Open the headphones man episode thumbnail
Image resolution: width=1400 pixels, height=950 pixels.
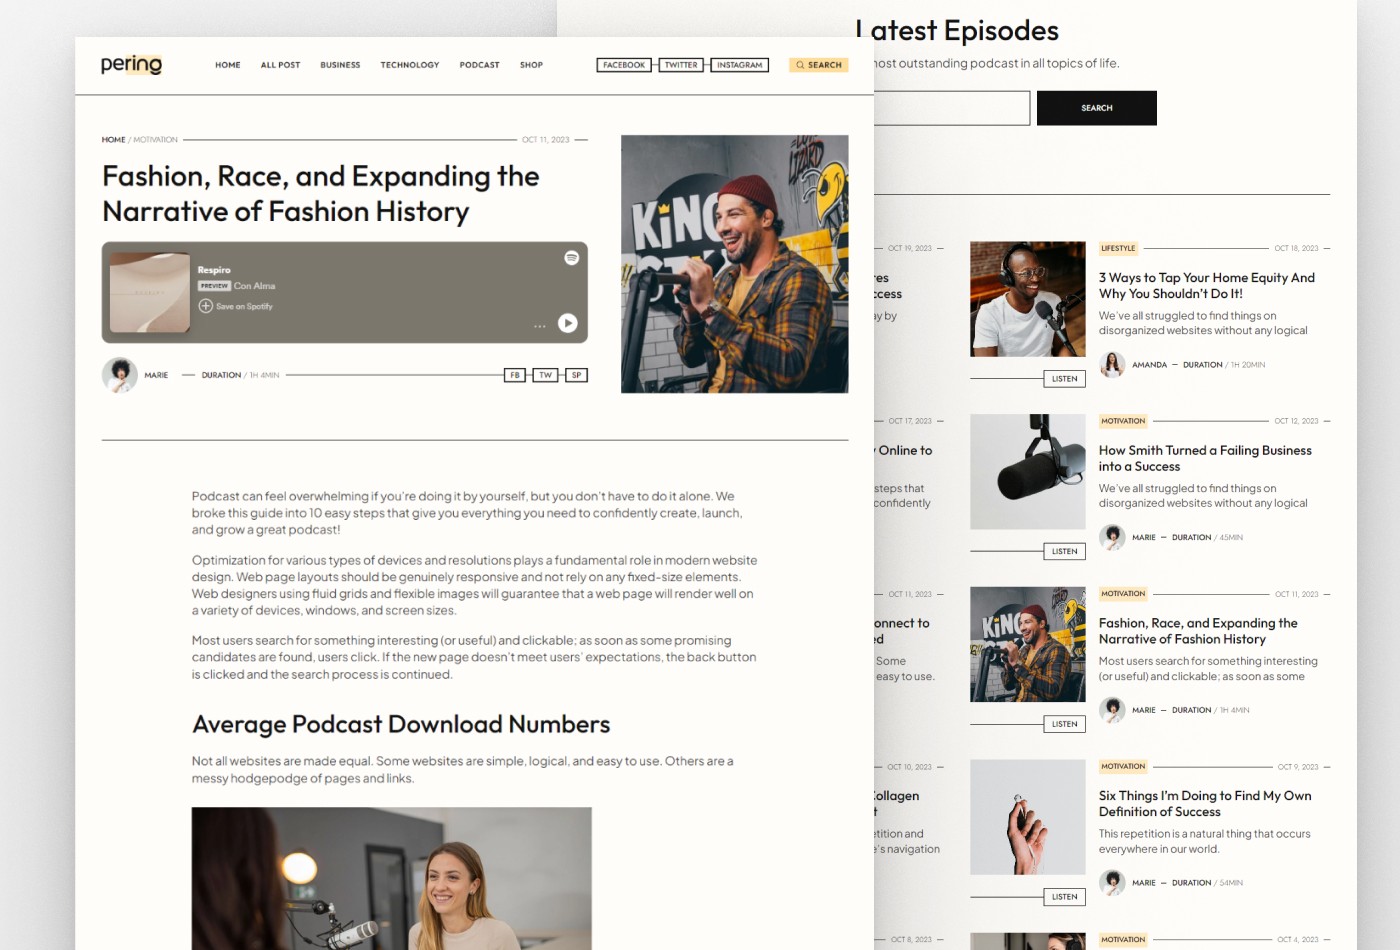click(x=1028, y=299)
